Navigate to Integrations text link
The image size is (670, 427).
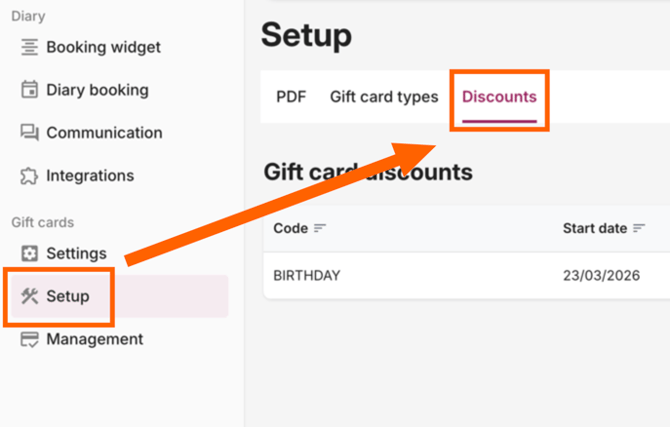[90, 176]
